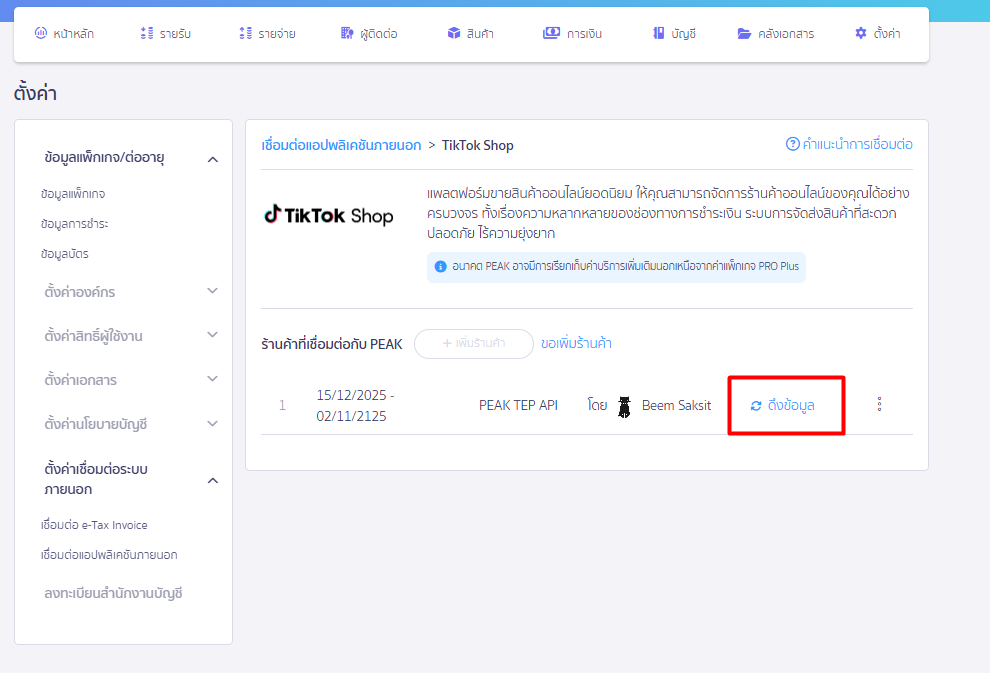
Task: Click the ผู้ติดต่อ contacts icon
Action: point(347,33)
